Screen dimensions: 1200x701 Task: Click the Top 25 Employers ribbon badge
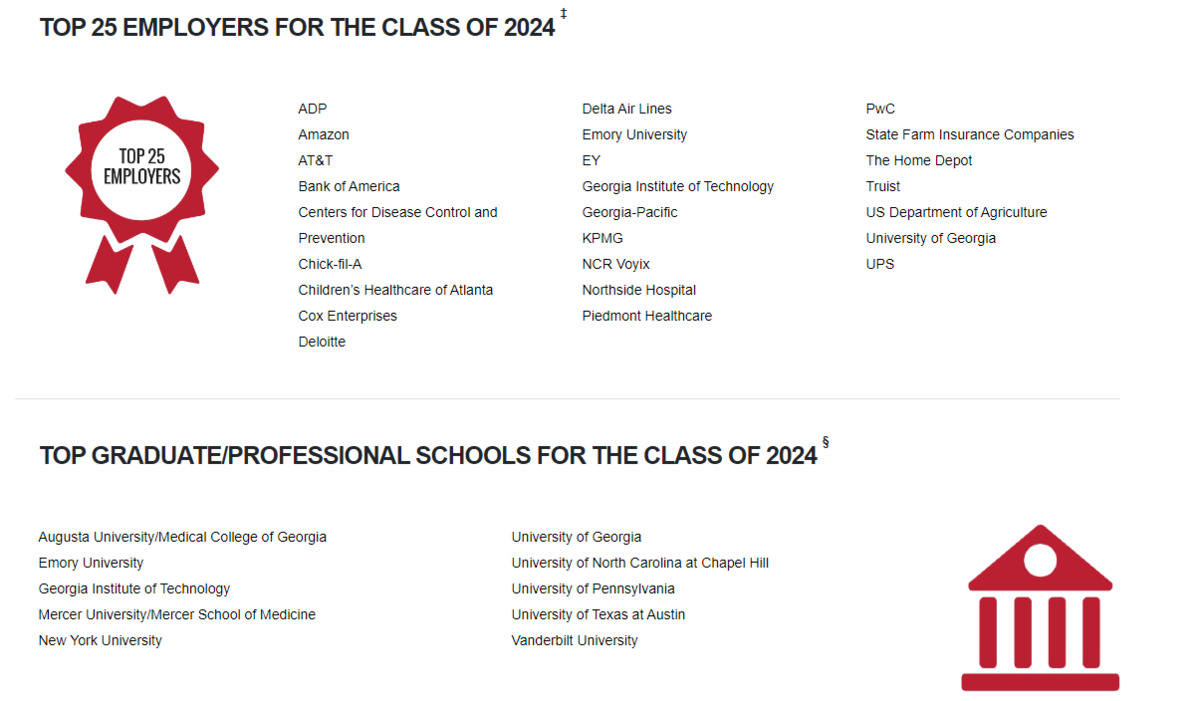click(142, 194)
